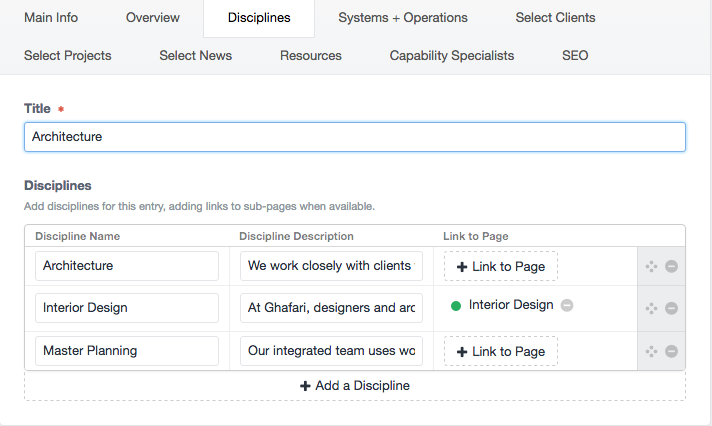Unlink the Interior Design linked page
Screen dimensions: 712x426
(x=567, y=305)
